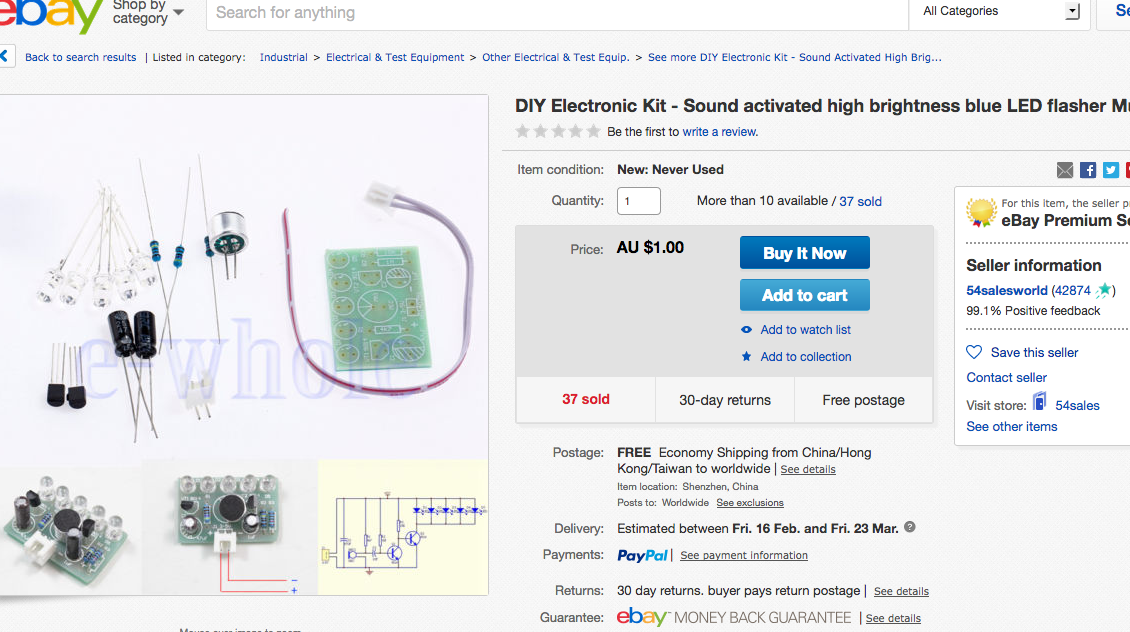Screen dimensions: 1130x632
Task: Click the heart icon to save seller
Action: pos(974,352)
